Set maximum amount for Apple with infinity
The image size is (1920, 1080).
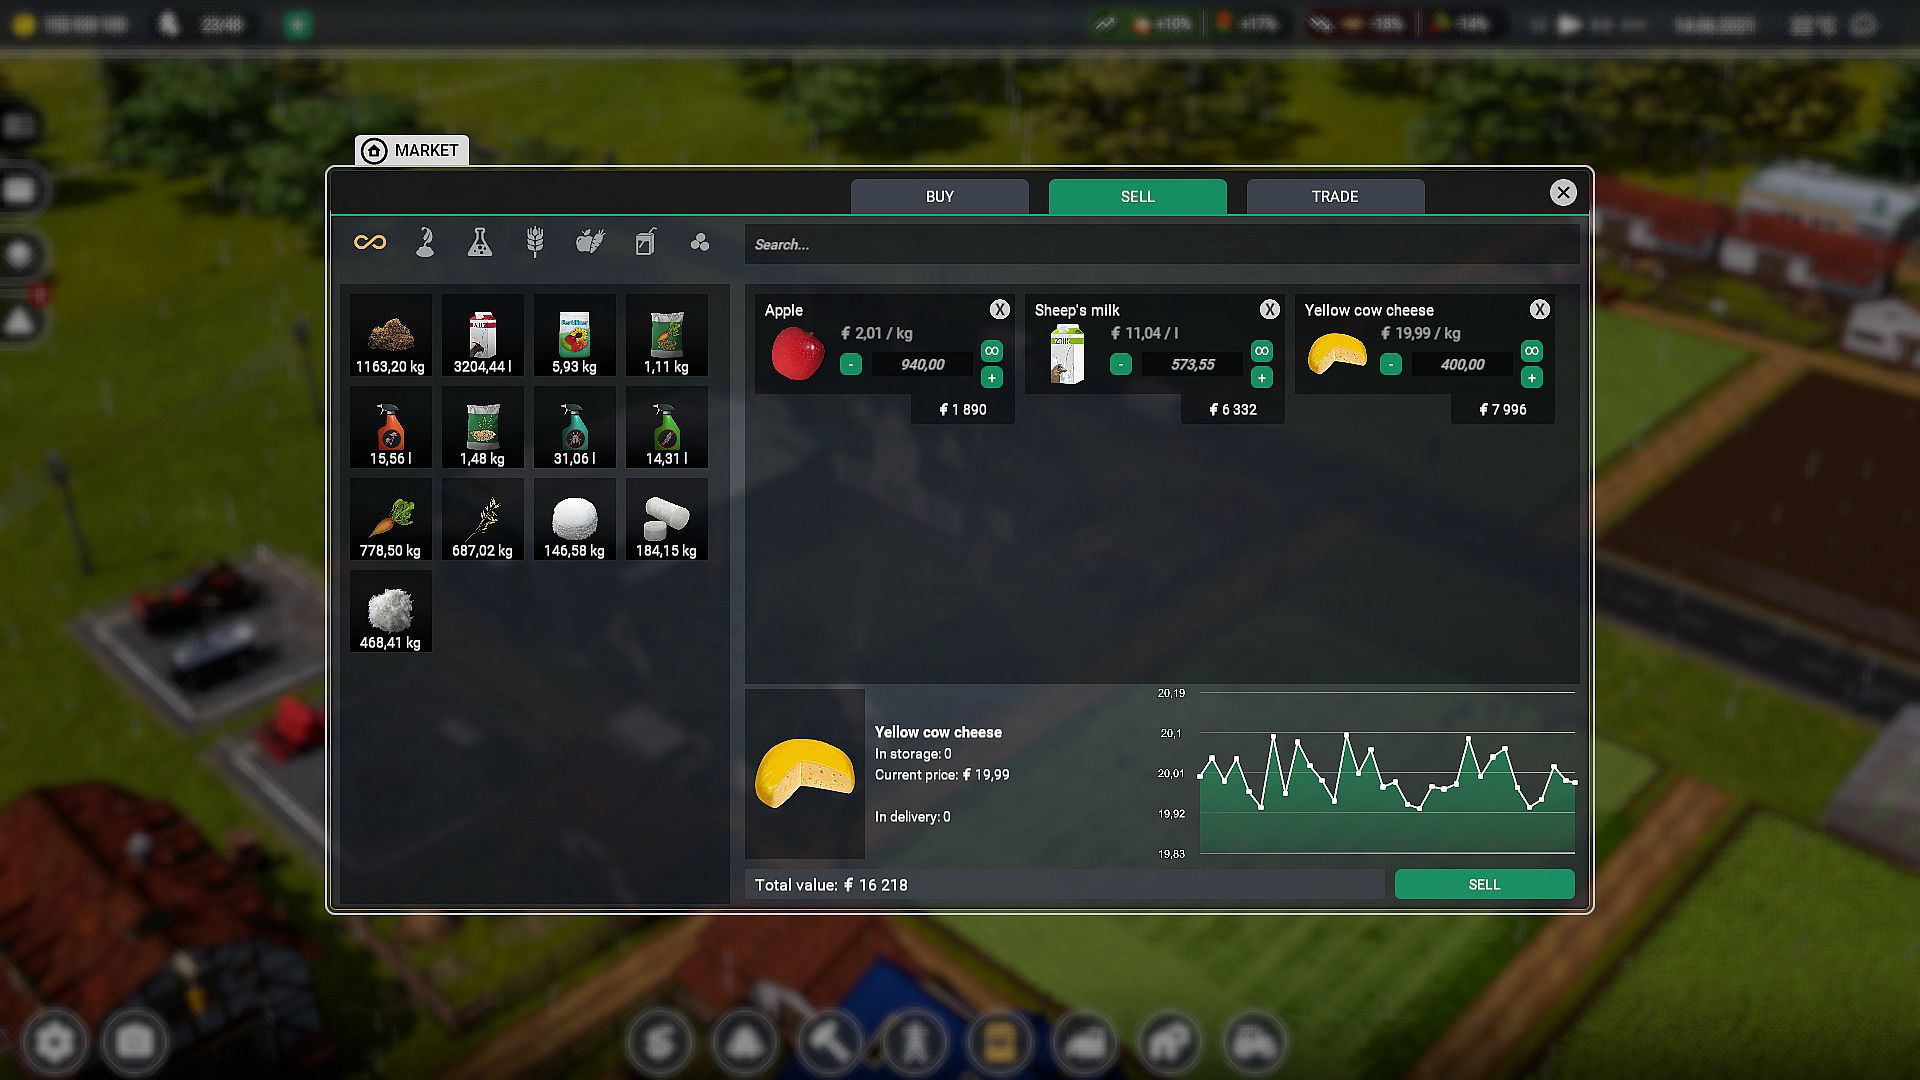click(x=991, y=351)
